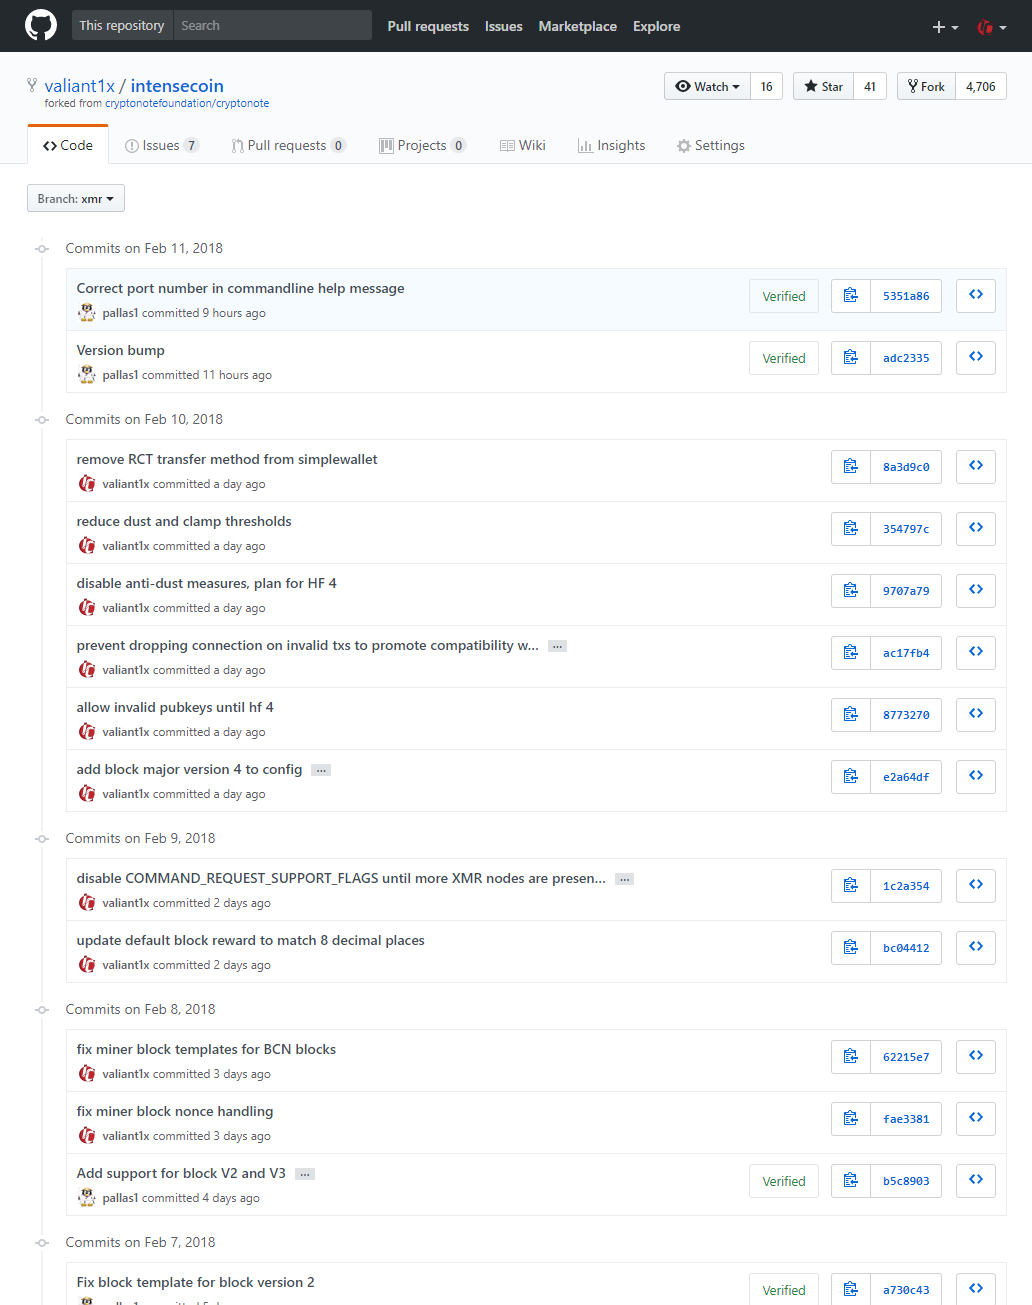Browse code at commit 1c2a354
Viewport: 1032px width, 1305px height.
(976, 886)
